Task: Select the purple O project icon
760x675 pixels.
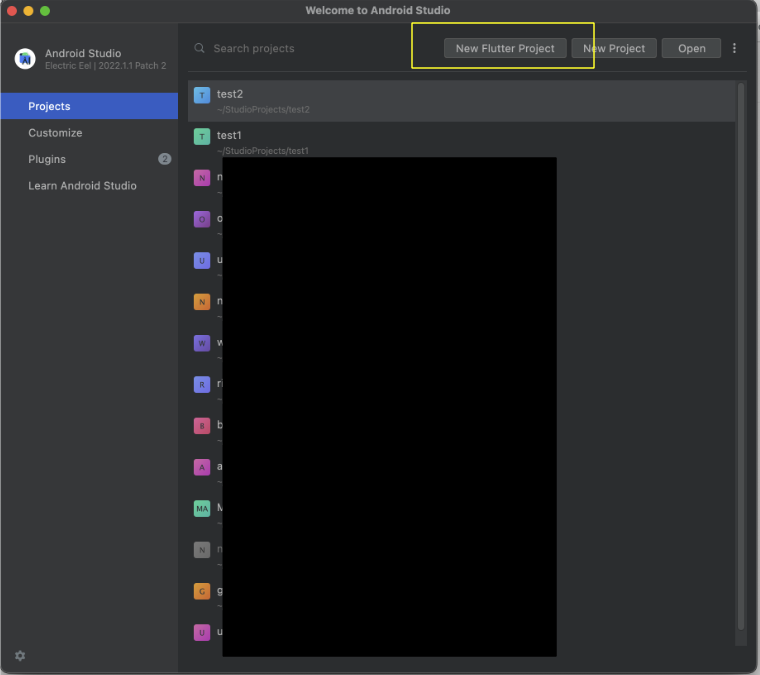Action: pos(202,219)
